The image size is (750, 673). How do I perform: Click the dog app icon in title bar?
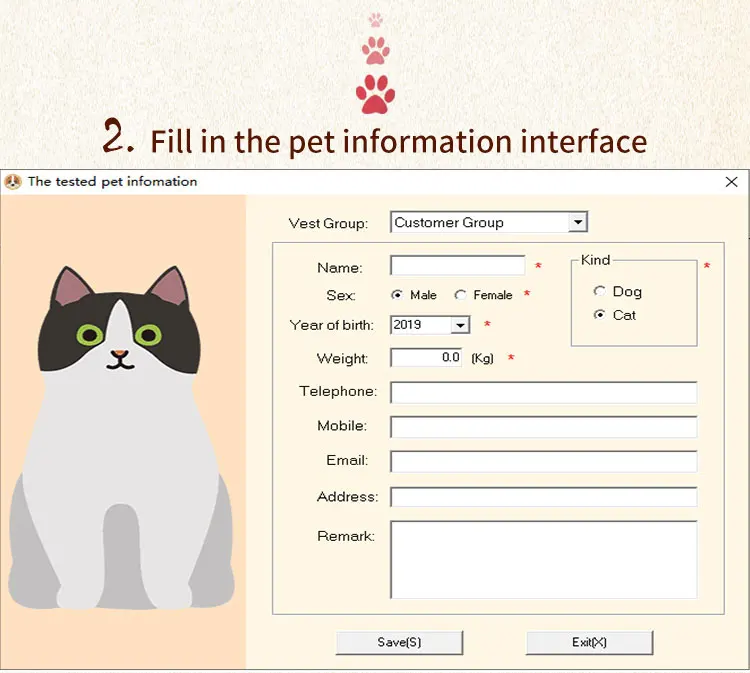point(13,182)
